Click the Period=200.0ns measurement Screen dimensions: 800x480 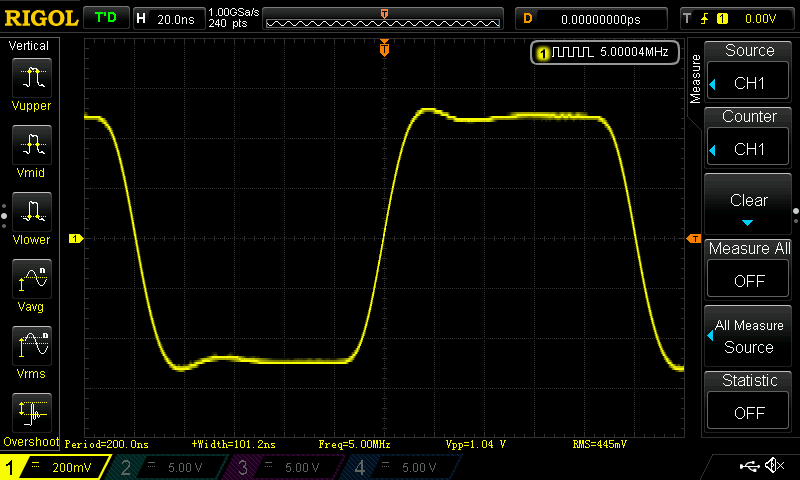107,444
